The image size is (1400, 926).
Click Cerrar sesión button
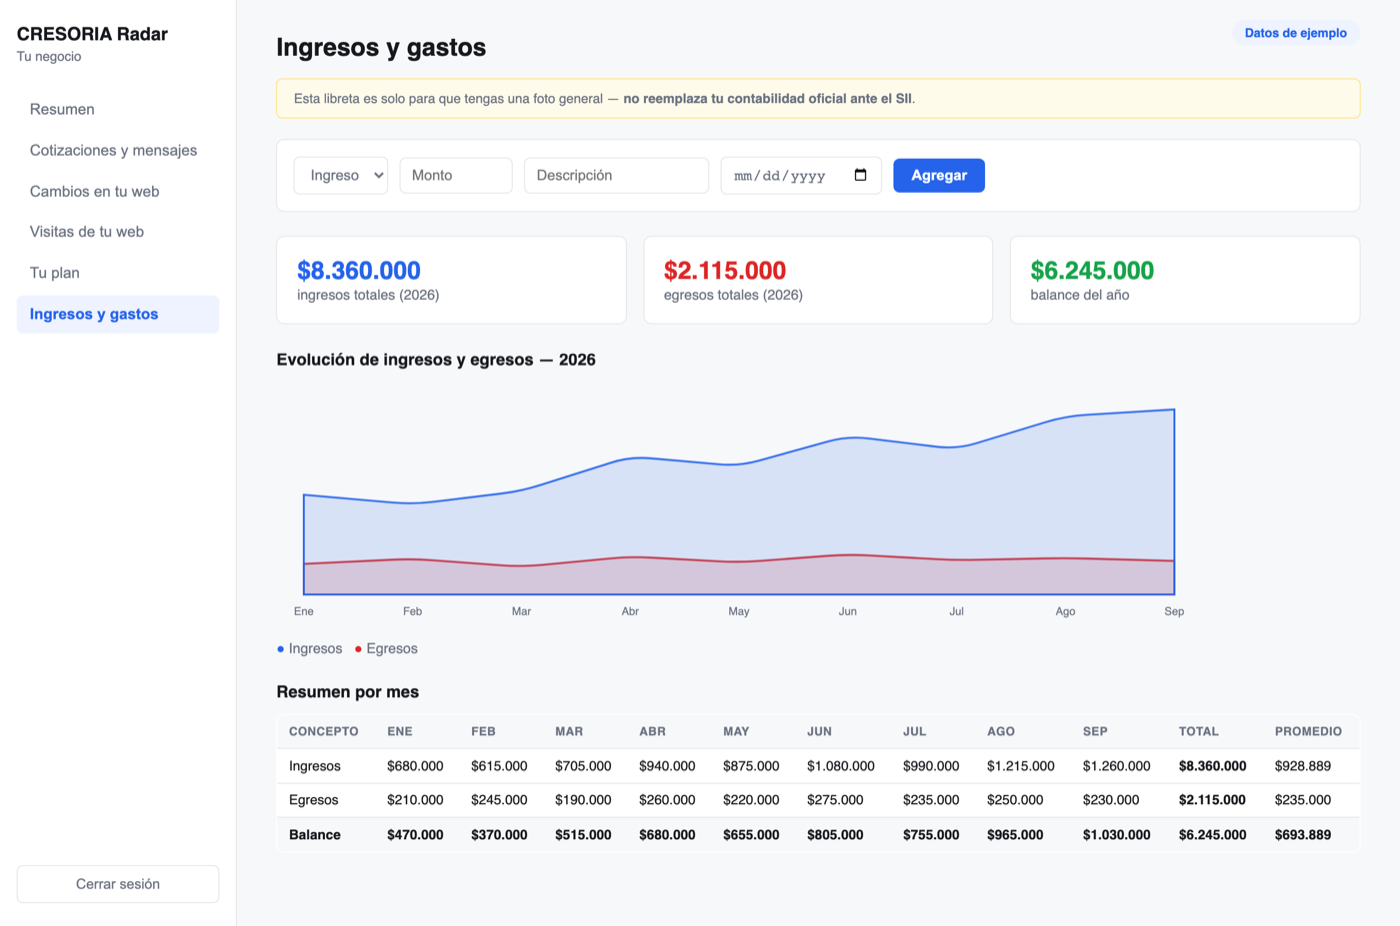pos(118,884)
